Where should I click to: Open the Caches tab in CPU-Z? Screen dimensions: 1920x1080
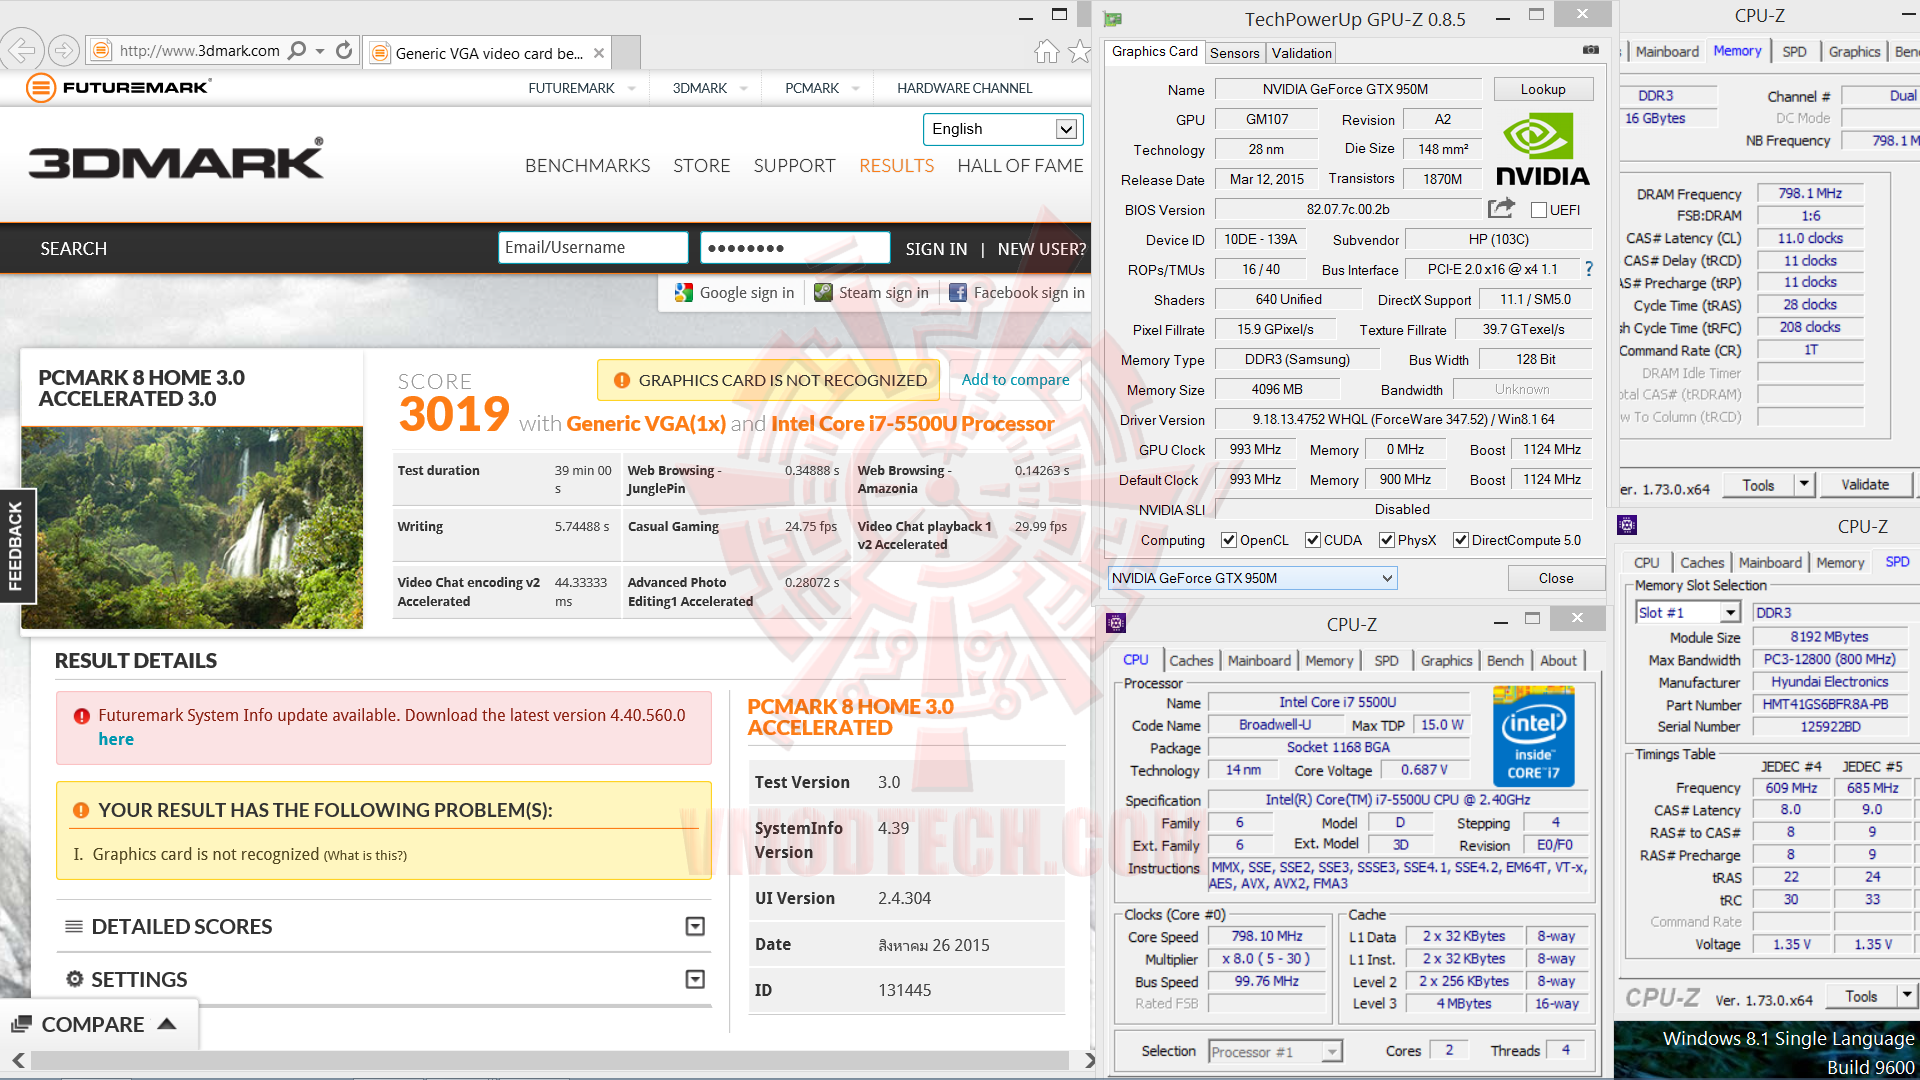click(x=1190, y=661)
